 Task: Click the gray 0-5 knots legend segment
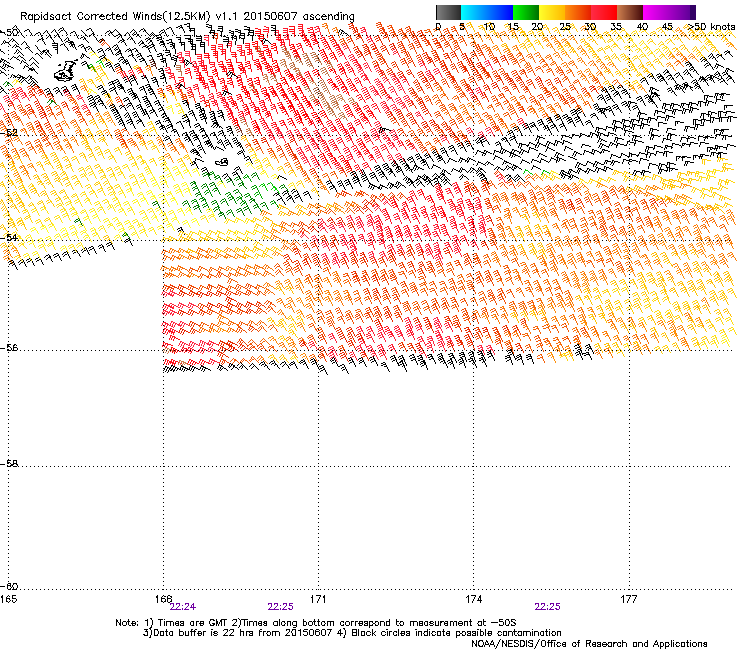[x=448, y=12]
